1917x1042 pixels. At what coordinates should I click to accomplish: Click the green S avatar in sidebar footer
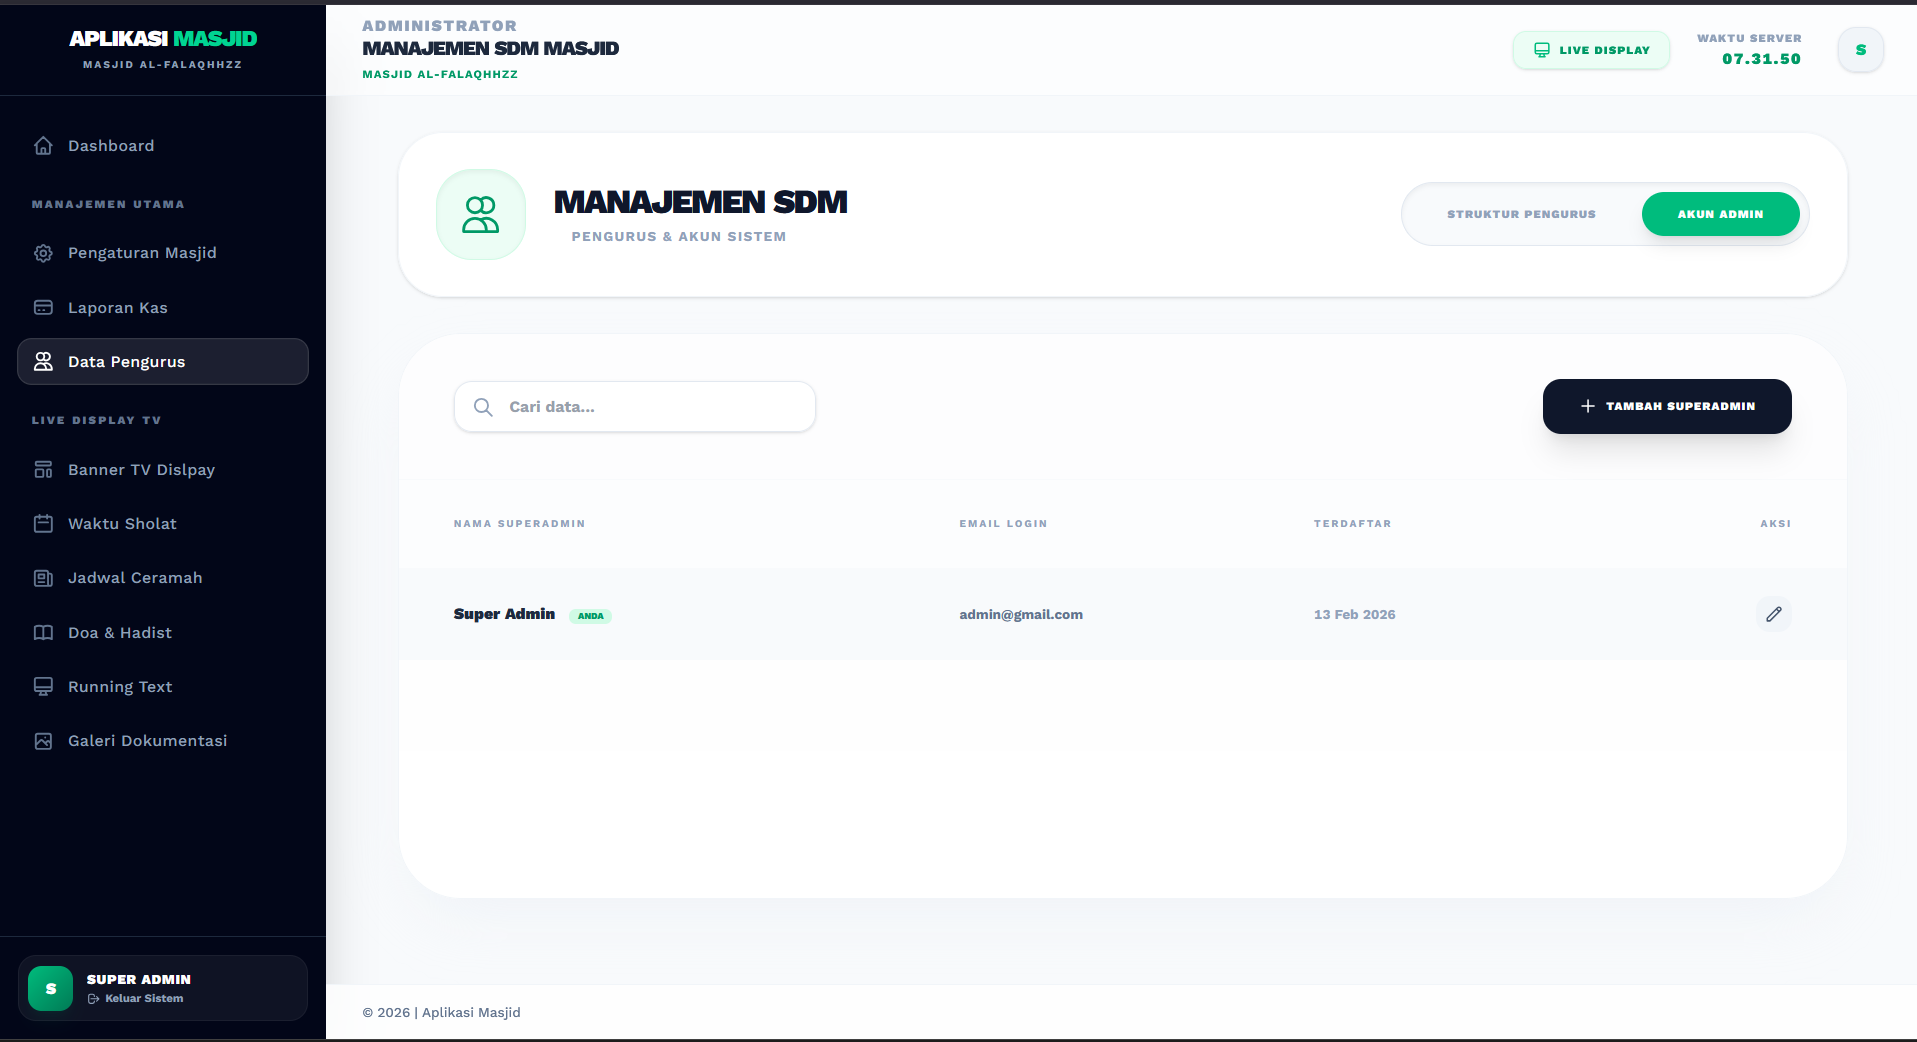pos(51,988)
